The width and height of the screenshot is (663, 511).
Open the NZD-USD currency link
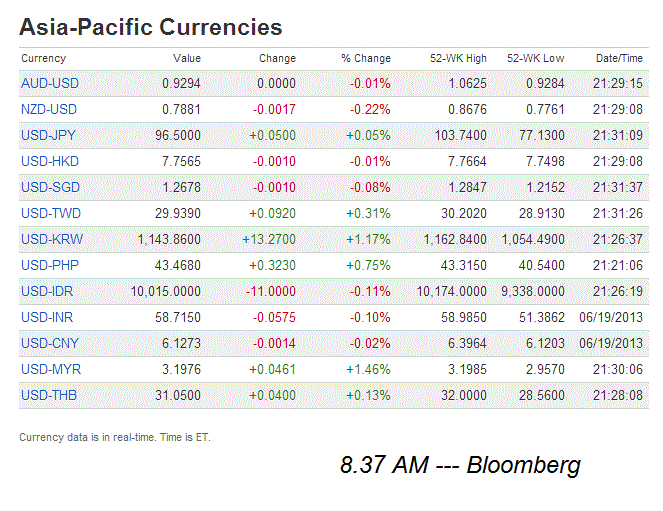tap(49, 109)
